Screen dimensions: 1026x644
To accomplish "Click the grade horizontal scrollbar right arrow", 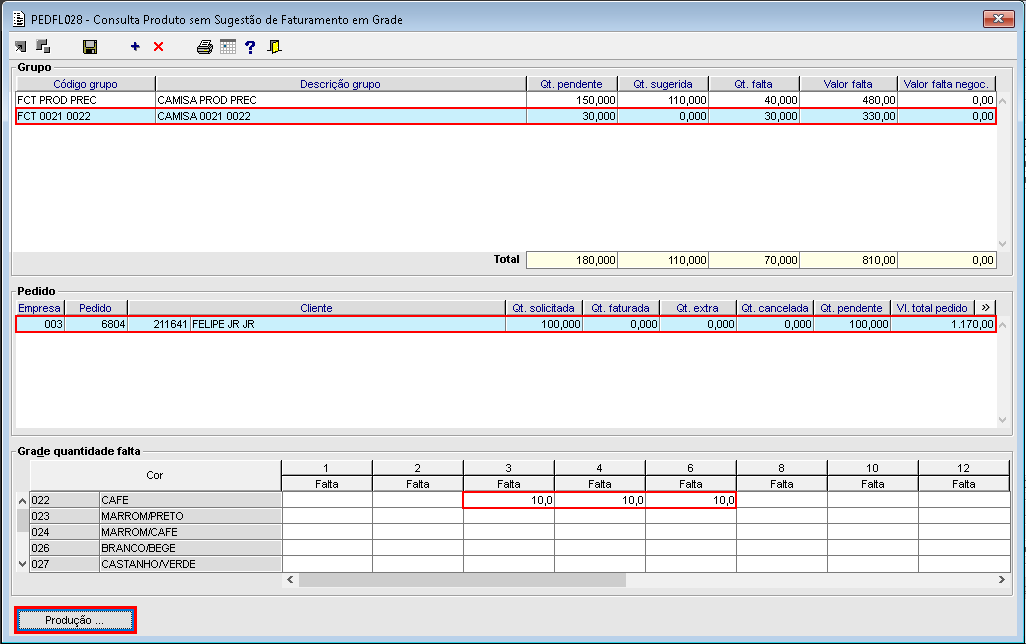I will coord(1001,580).
